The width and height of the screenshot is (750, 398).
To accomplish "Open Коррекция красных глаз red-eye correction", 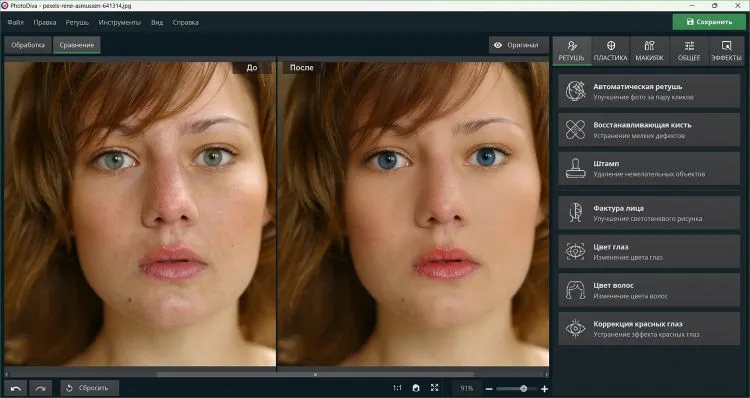I will 649,329.
